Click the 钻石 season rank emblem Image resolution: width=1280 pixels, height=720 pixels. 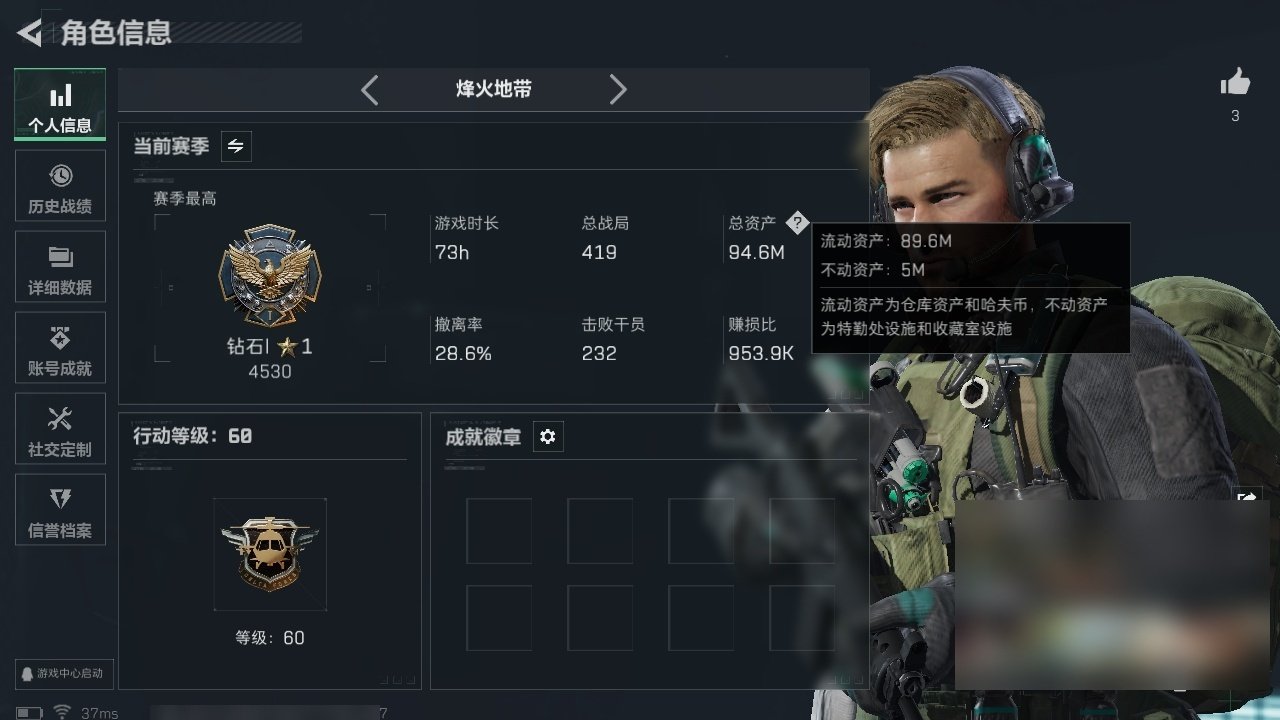click(x=270, y=276)
